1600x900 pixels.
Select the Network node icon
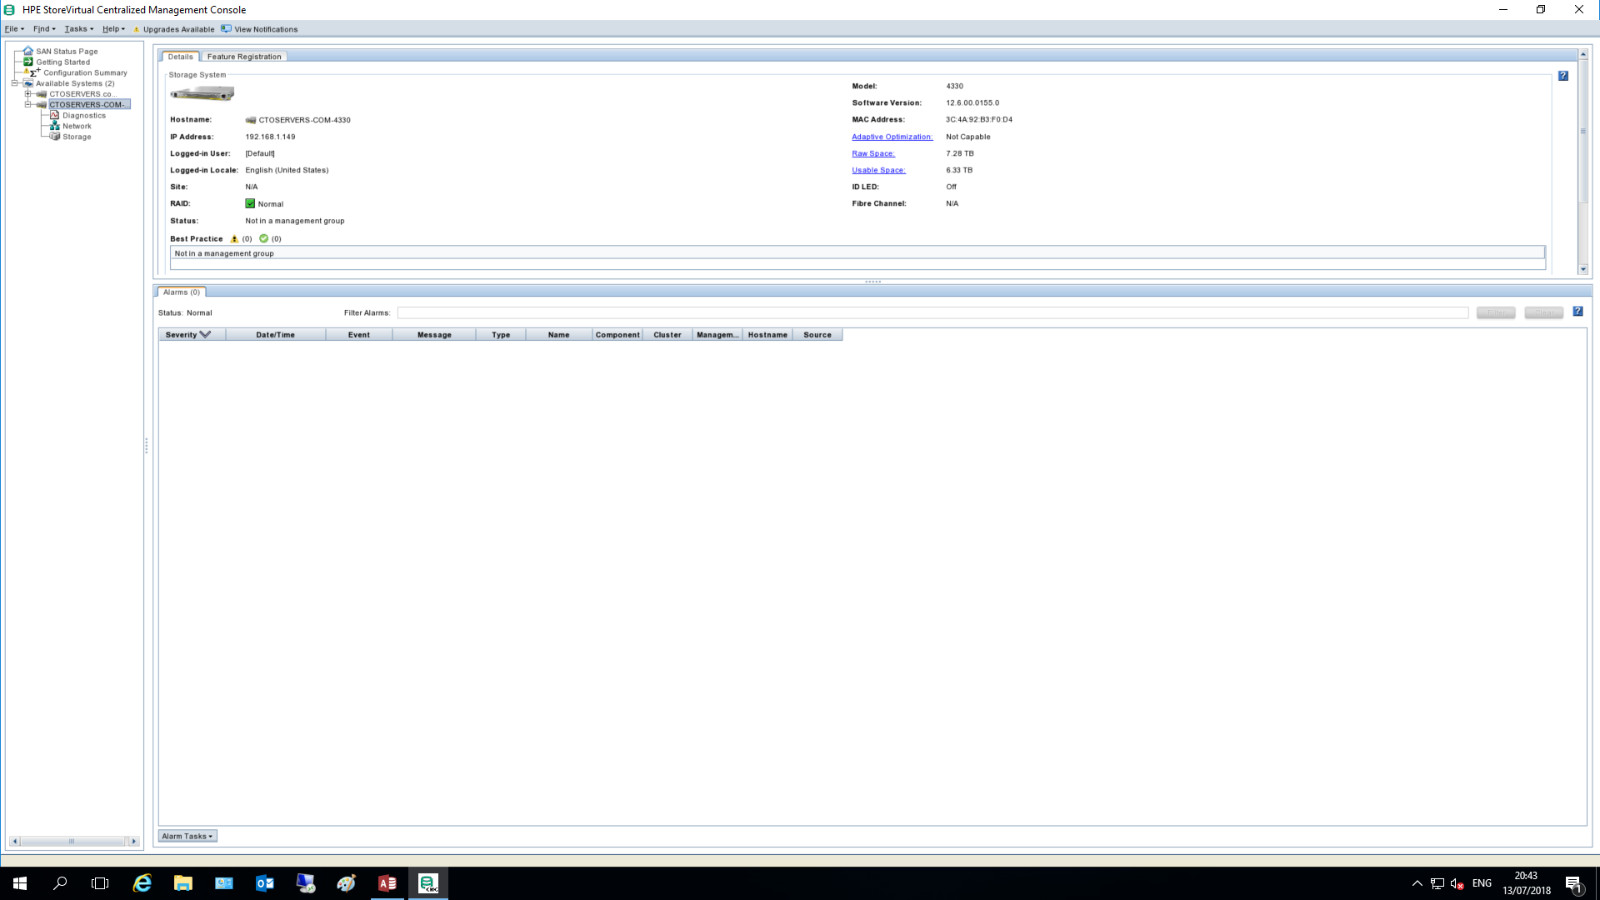click(x=55, y=126)
